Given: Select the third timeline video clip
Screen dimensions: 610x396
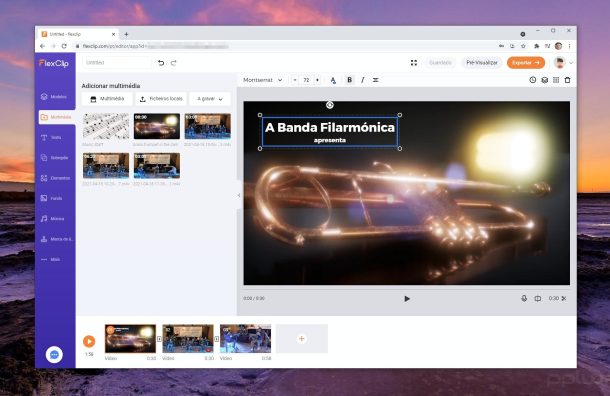Looking at the screenshot, I should (245, 339).
